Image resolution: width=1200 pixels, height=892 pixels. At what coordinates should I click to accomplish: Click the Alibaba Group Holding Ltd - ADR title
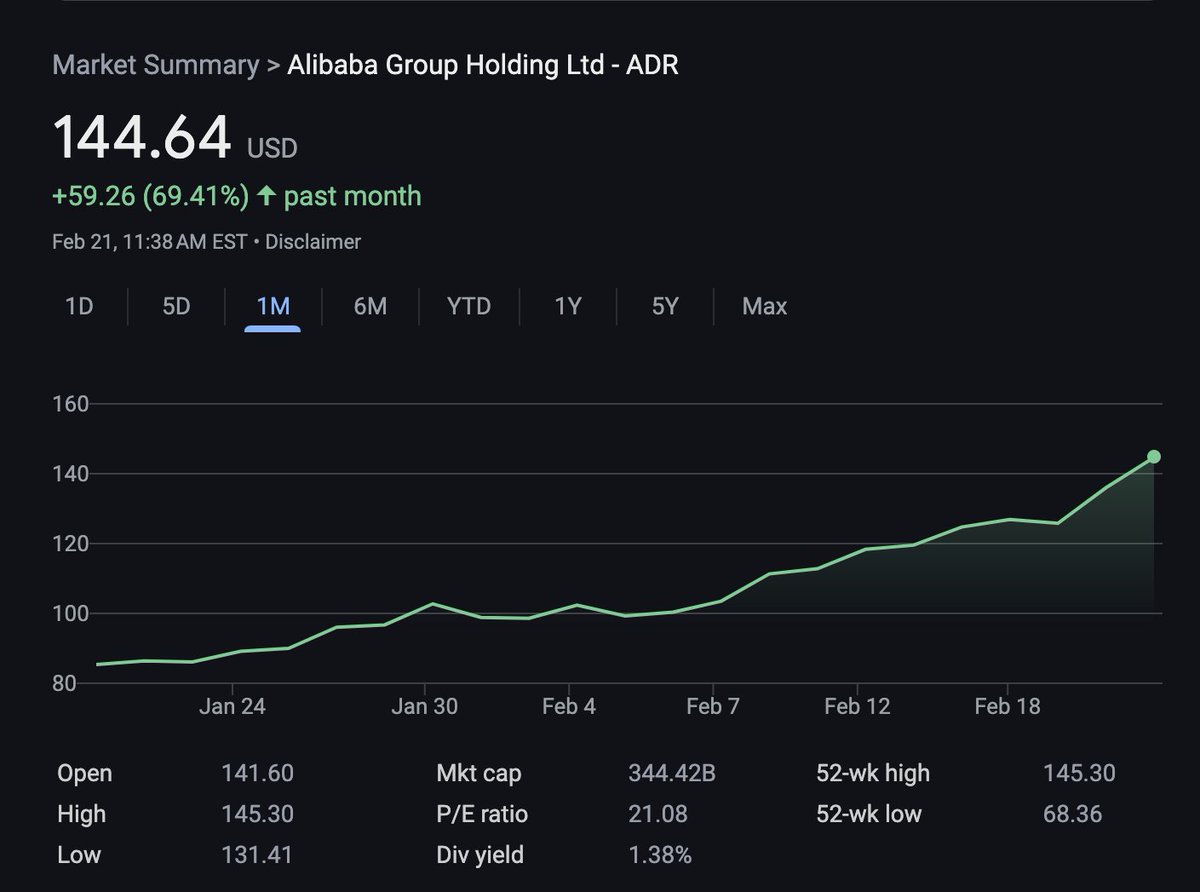tap(483, 65)
